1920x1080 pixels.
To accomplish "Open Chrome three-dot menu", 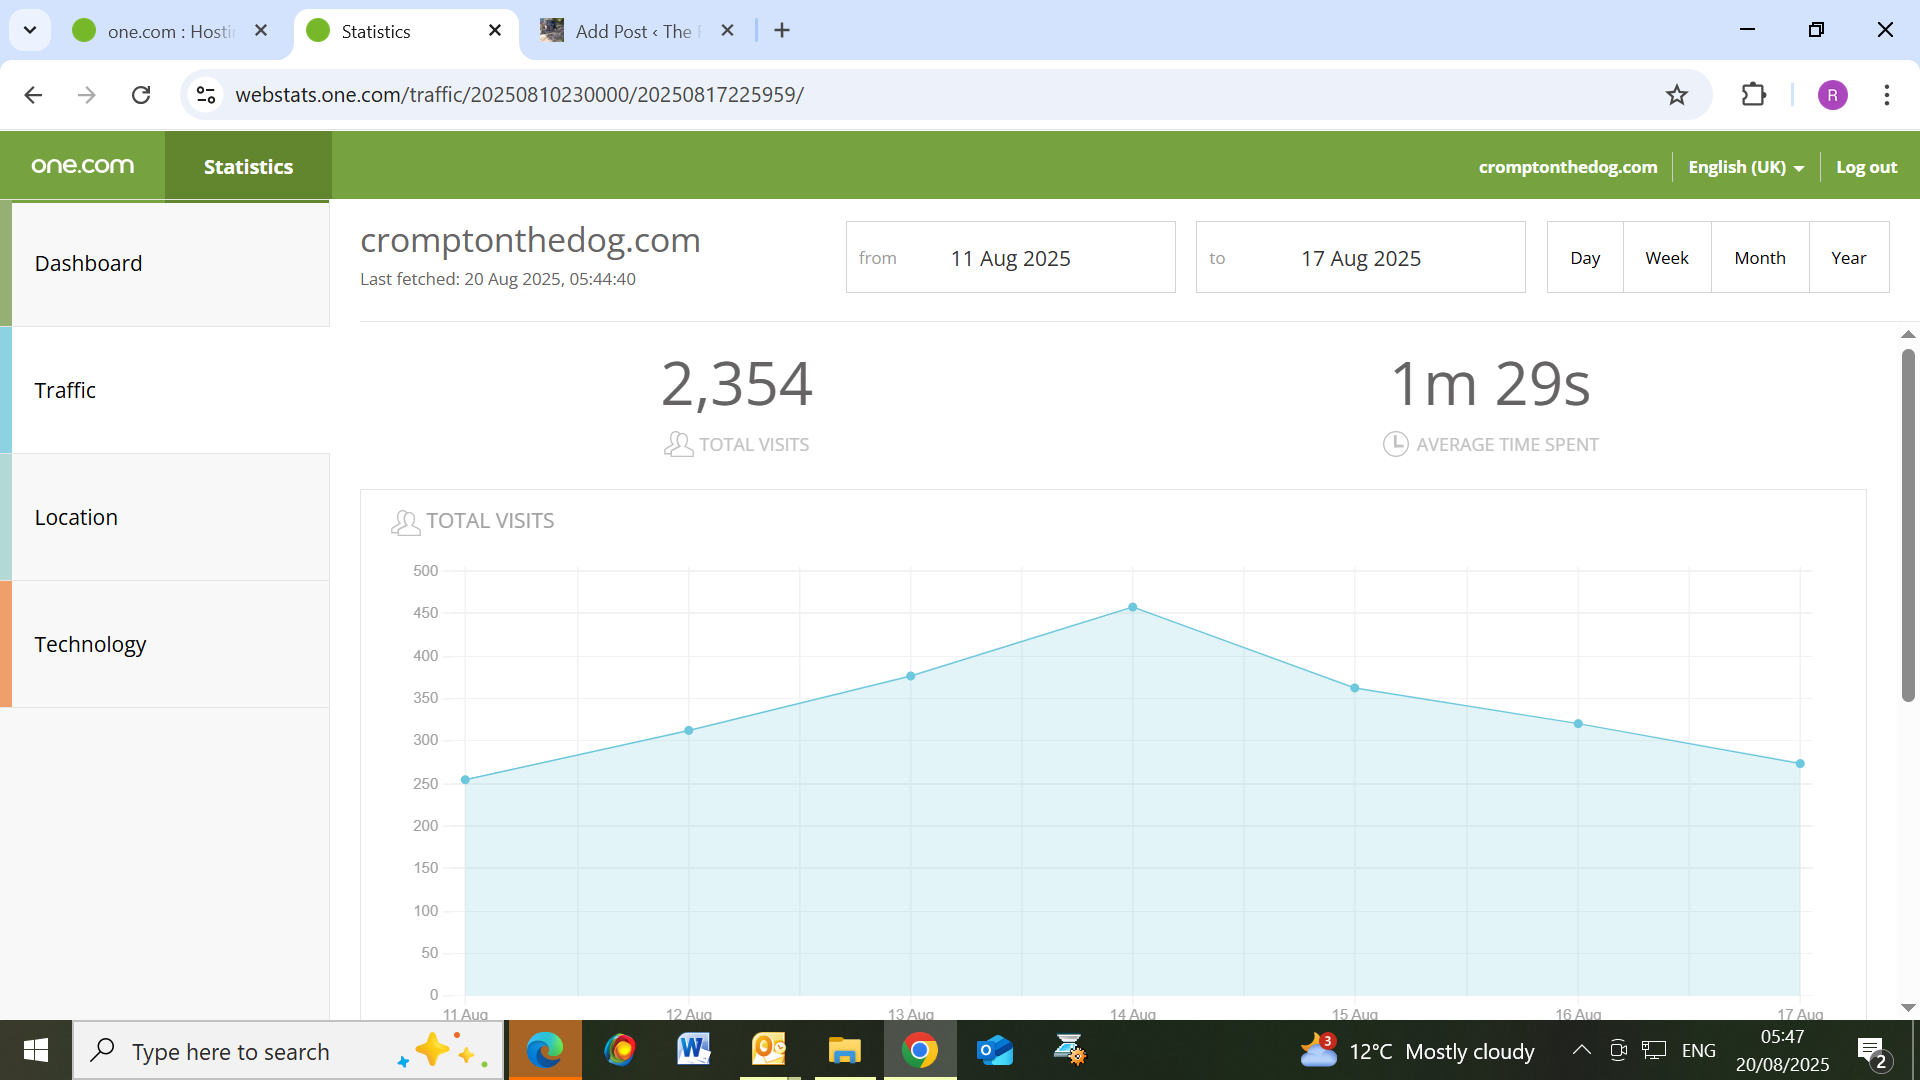I will (1886, 95).
